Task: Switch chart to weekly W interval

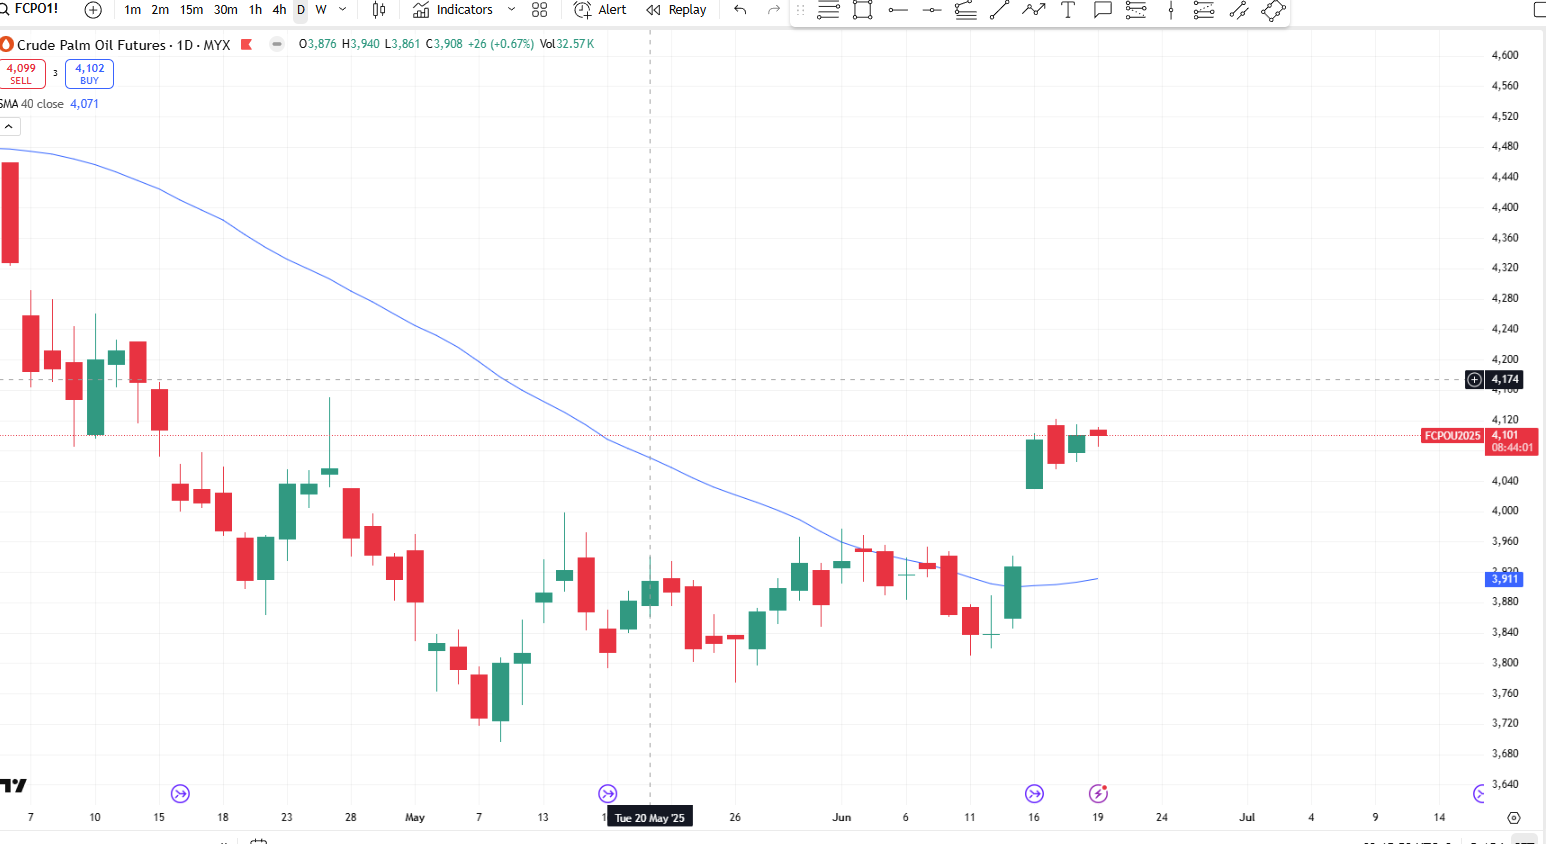Action: (x=321, y=10)
